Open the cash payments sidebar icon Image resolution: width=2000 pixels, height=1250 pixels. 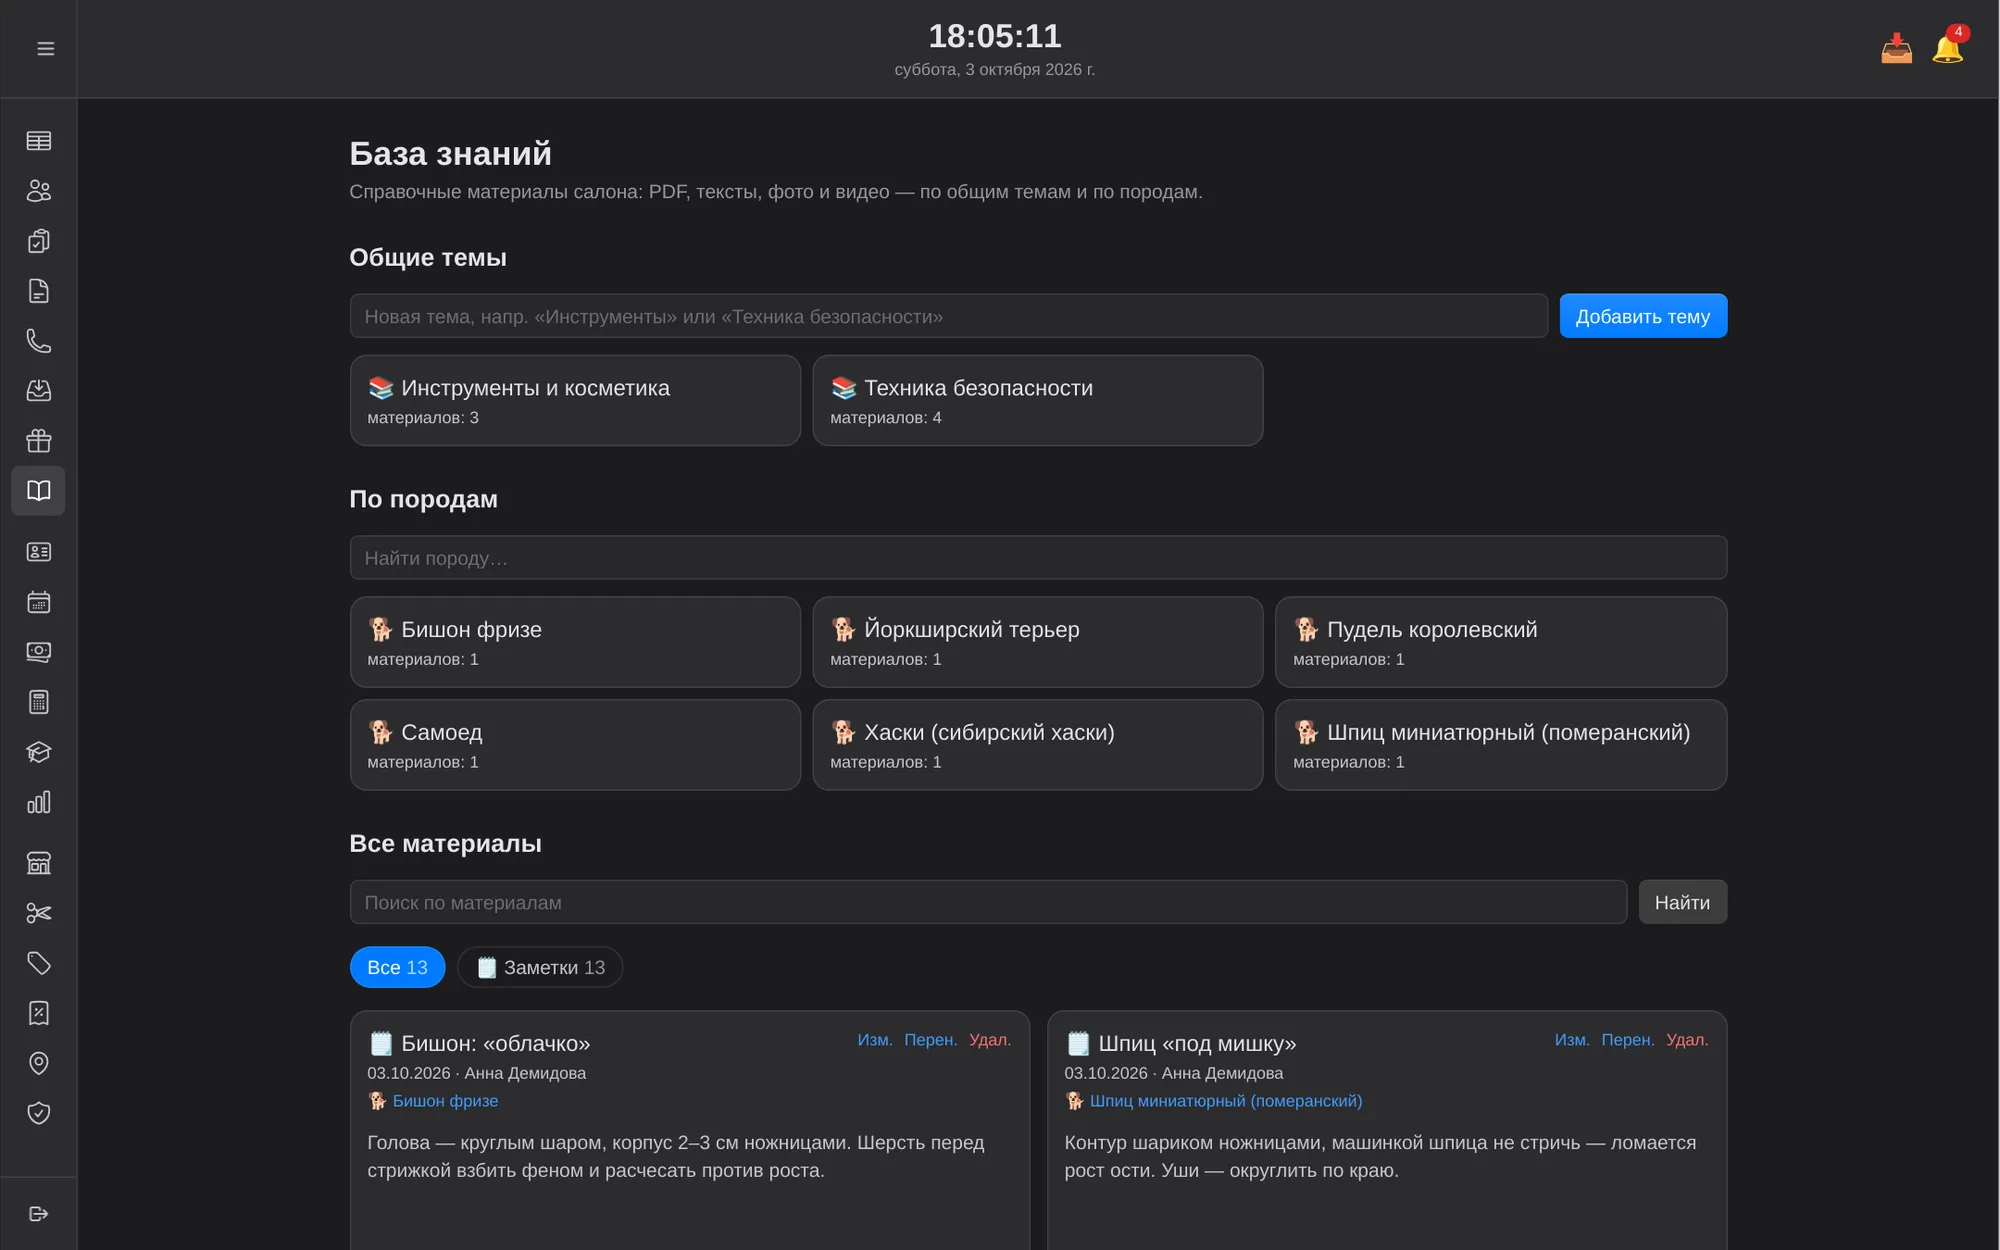39,652
